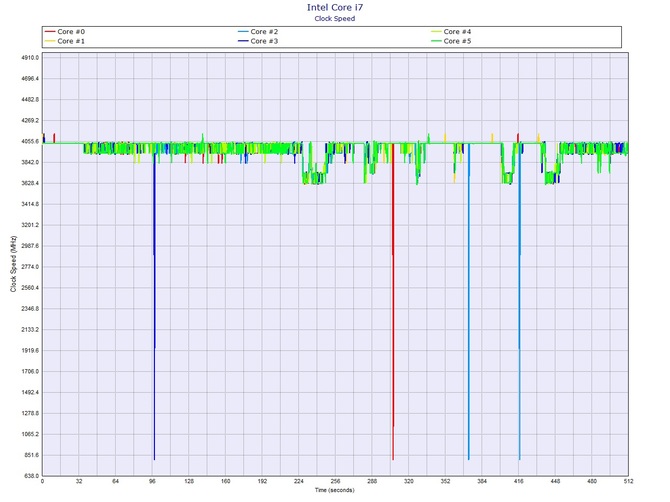Image resolution: width=670 pixels, height=502 pixels.
Task: Click the dark blue Core #3 legend line
Action: 243,41
